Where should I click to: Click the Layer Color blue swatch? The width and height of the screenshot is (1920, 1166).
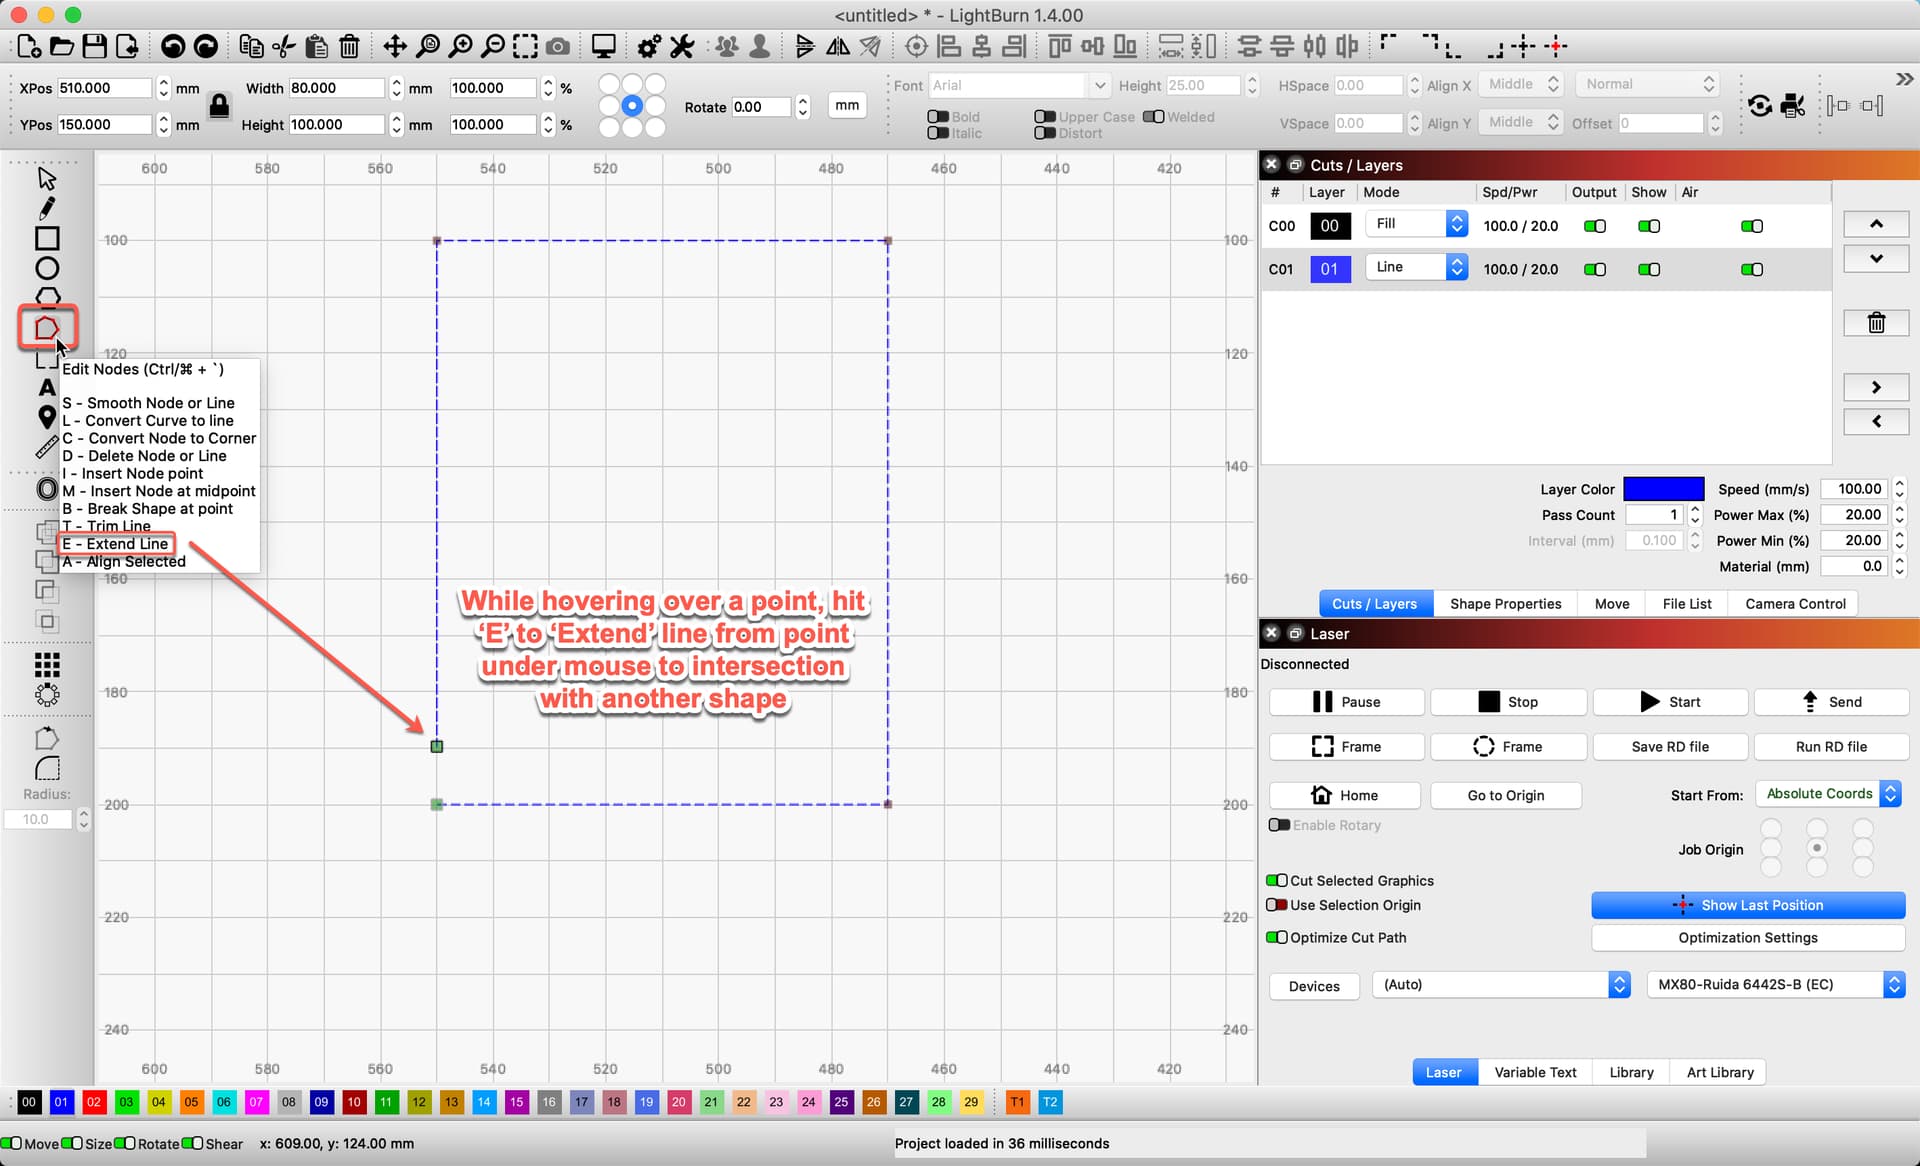click(x=1662, y=489)
